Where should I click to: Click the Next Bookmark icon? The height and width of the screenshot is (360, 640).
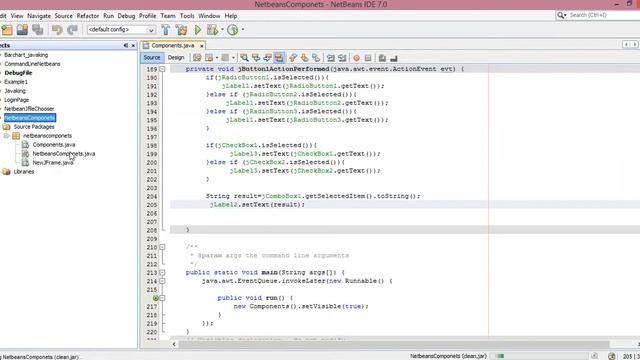[304, 58]
